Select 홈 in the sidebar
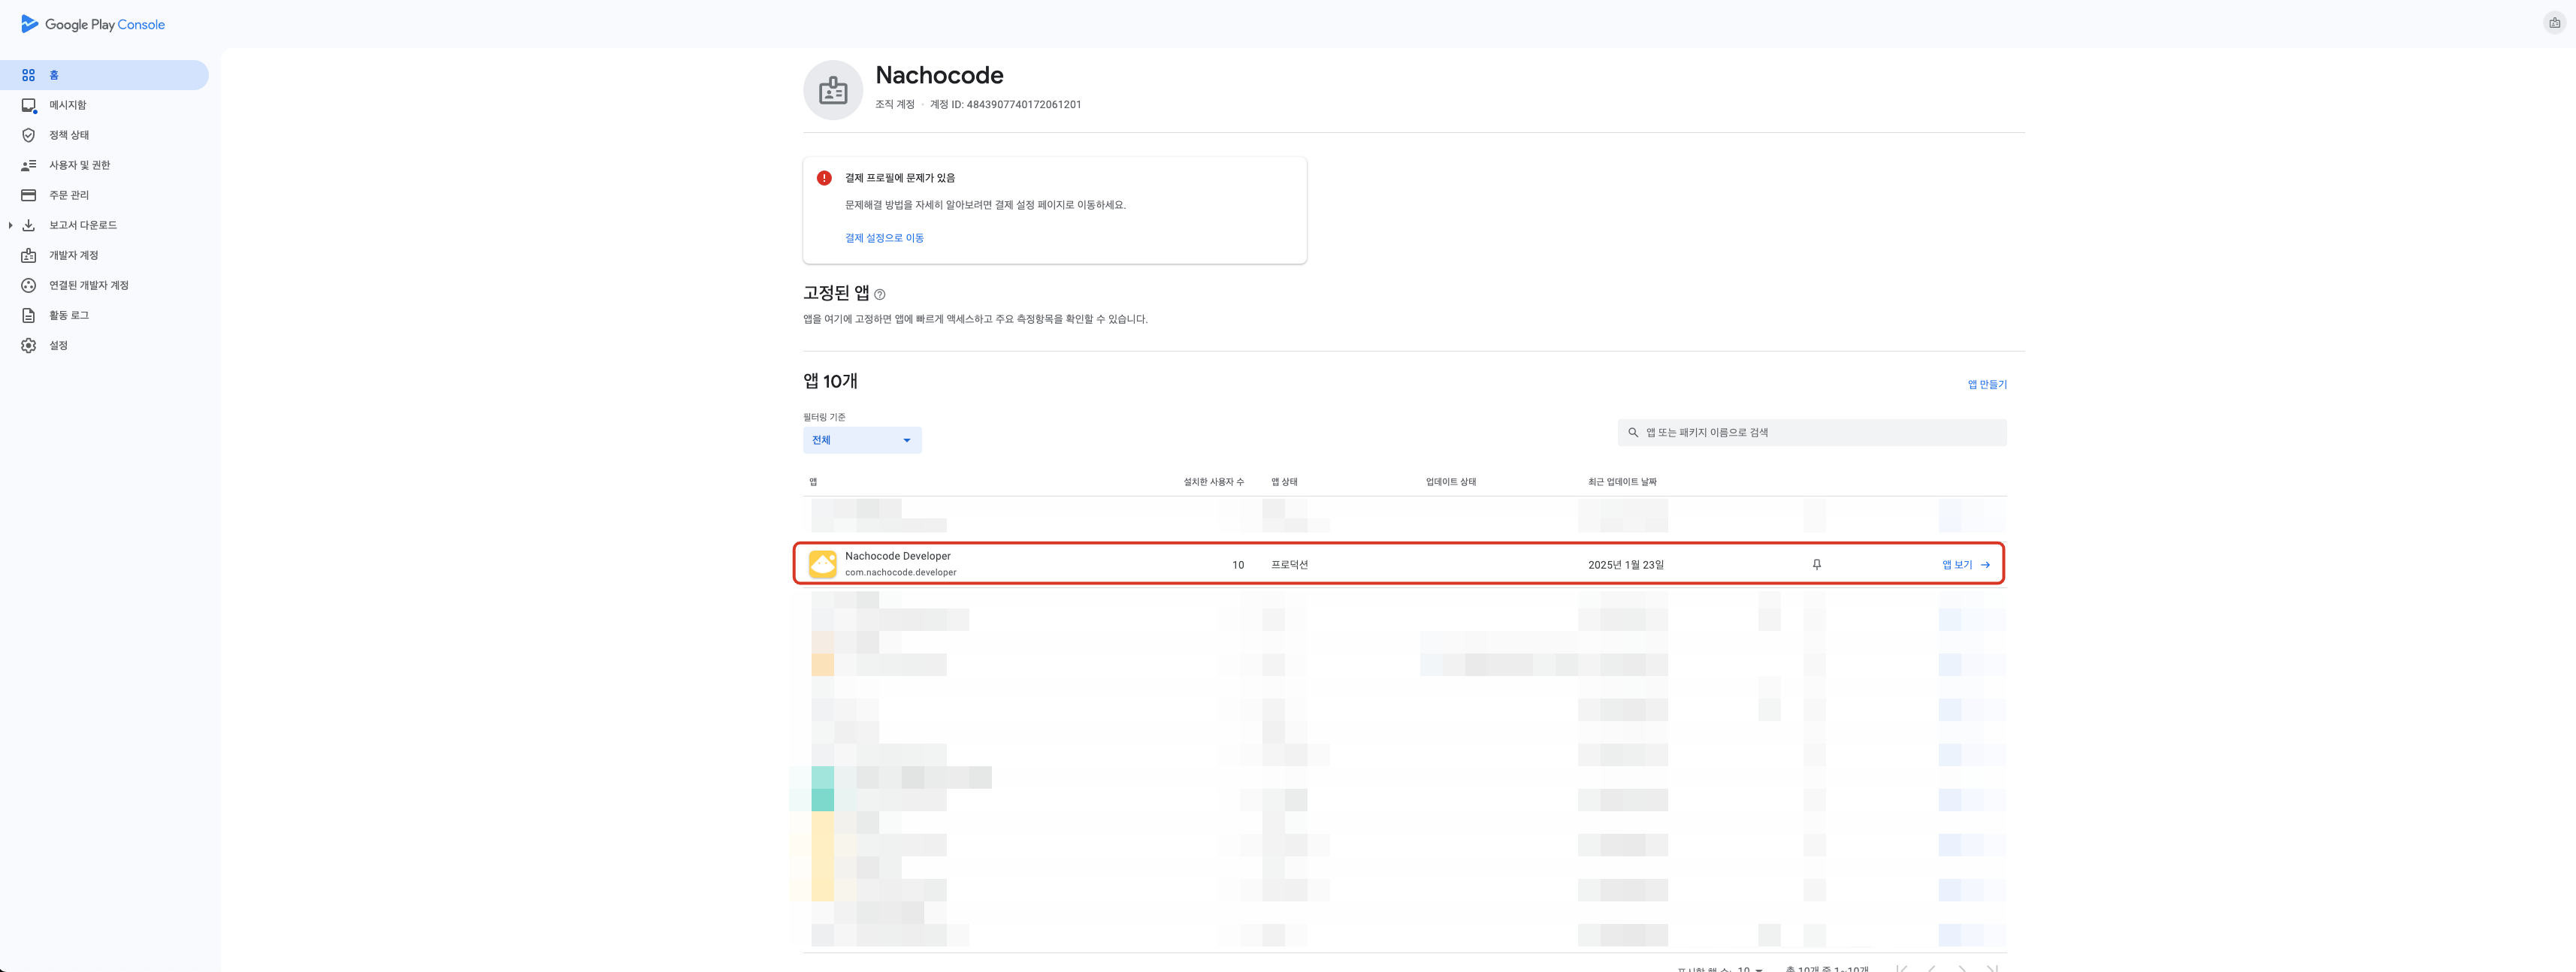This screenshot has height=972, width=2576. click(54, 75)
